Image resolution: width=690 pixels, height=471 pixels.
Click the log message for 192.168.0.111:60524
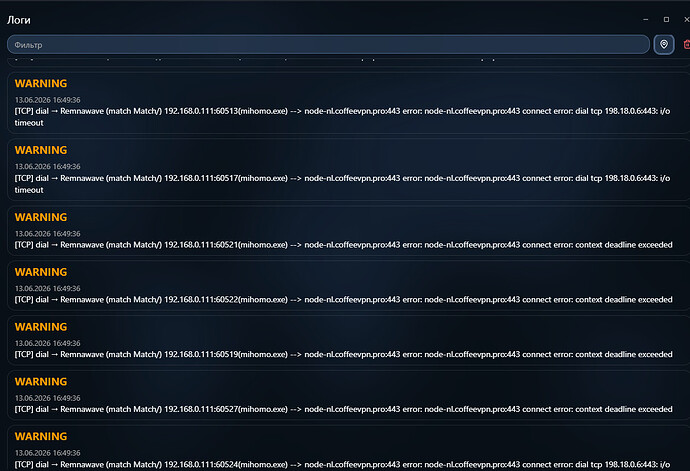coord(342,465)
